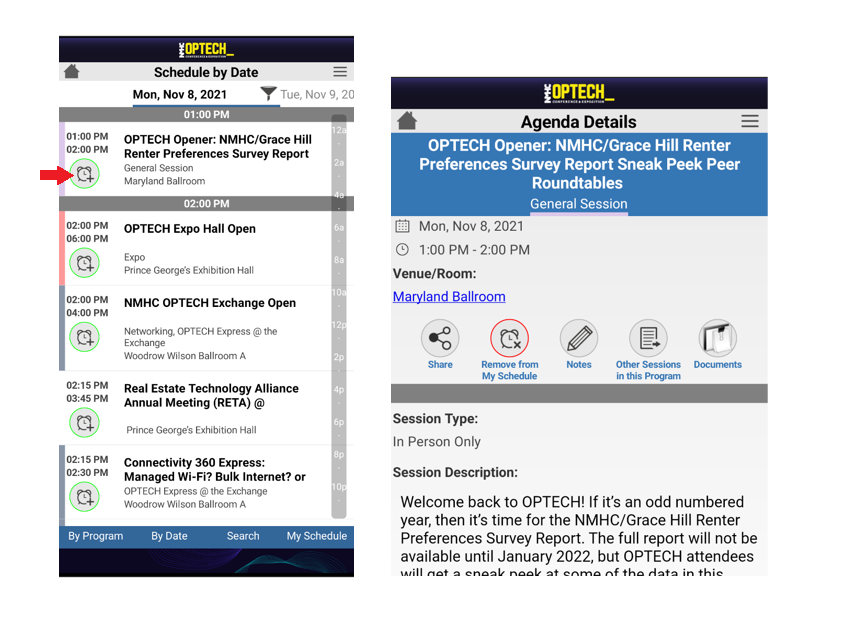The height and width of the screenshot is (627, 854).
Task: Tap the 01:00 PM time header bar
Action: point(206,114)
